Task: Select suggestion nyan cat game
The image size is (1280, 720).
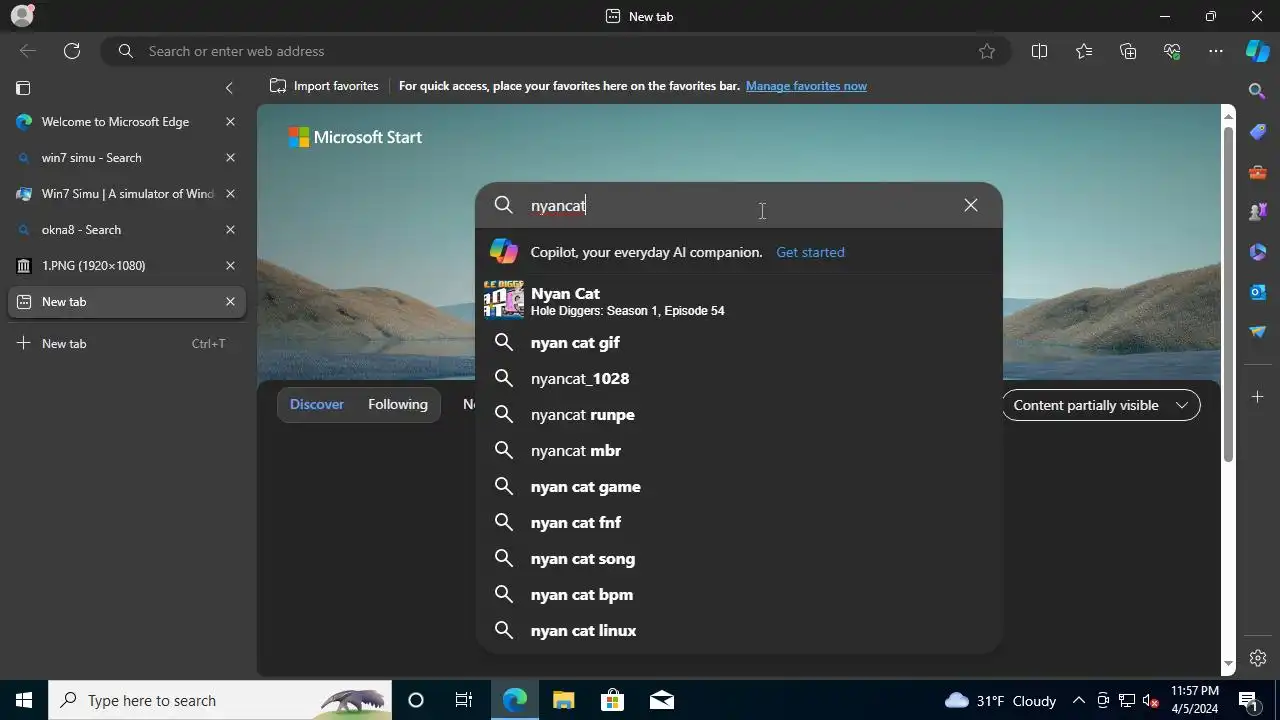Action: pyautogui.click(x=739, y=486)
